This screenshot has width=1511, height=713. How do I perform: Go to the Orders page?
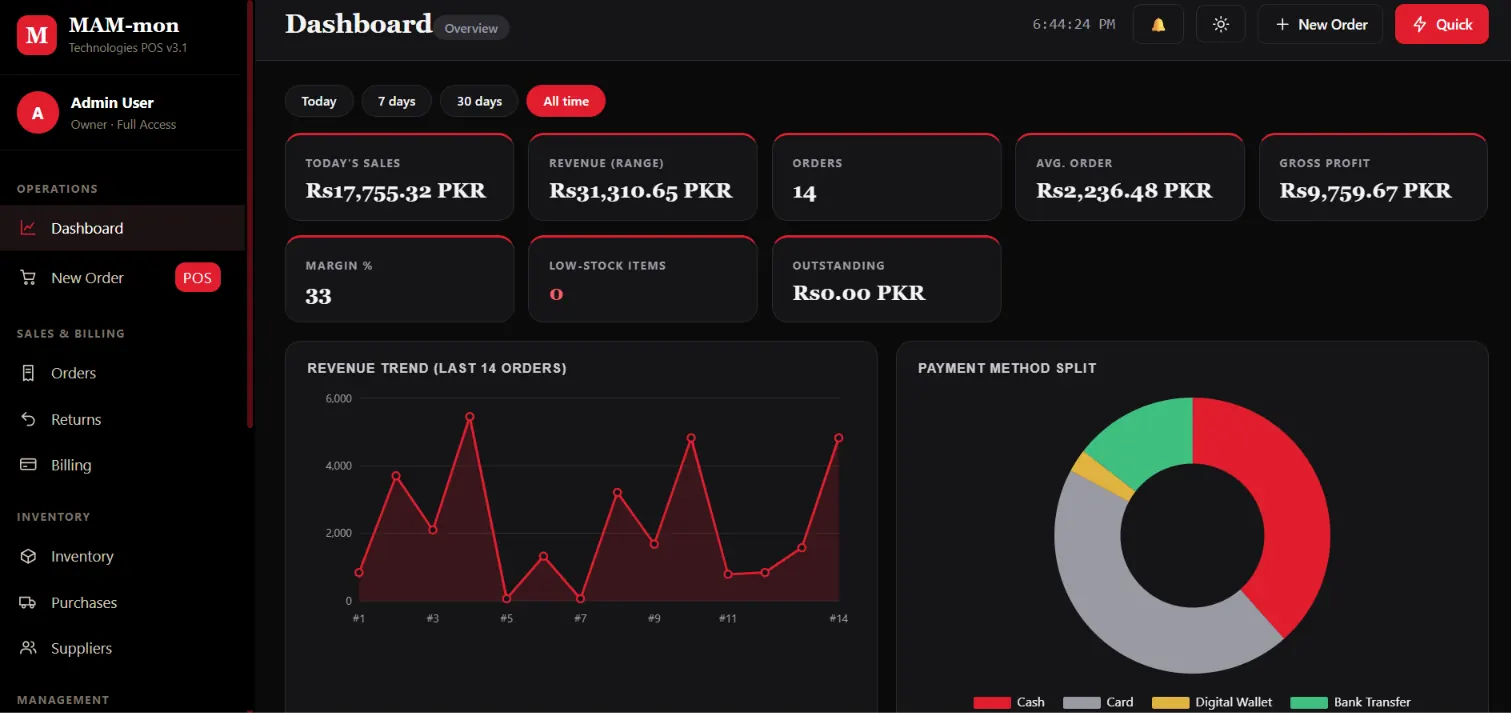click(122, 373)
